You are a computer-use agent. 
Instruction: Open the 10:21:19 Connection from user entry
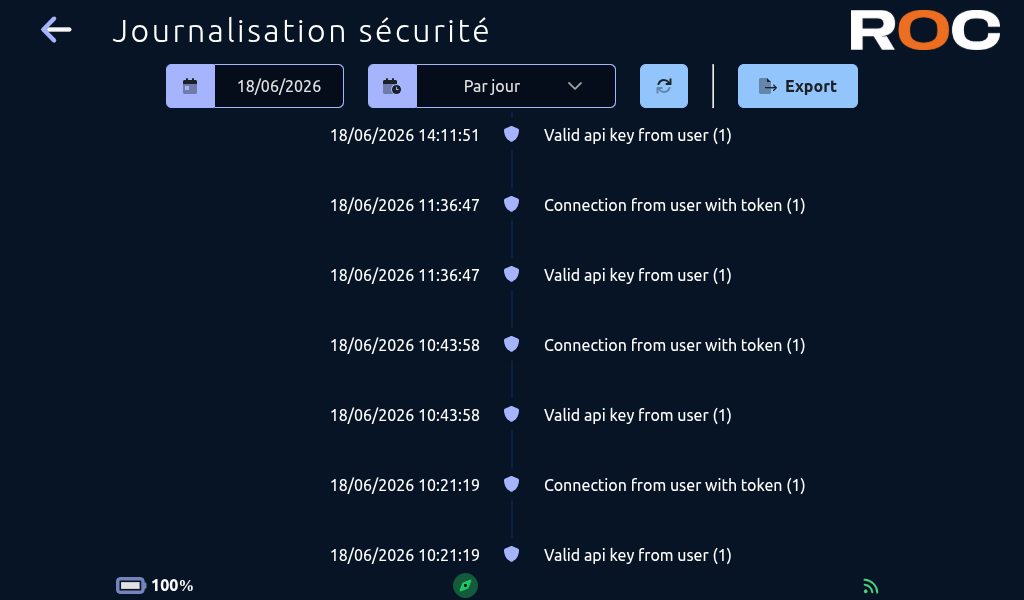tap(674, 485)
